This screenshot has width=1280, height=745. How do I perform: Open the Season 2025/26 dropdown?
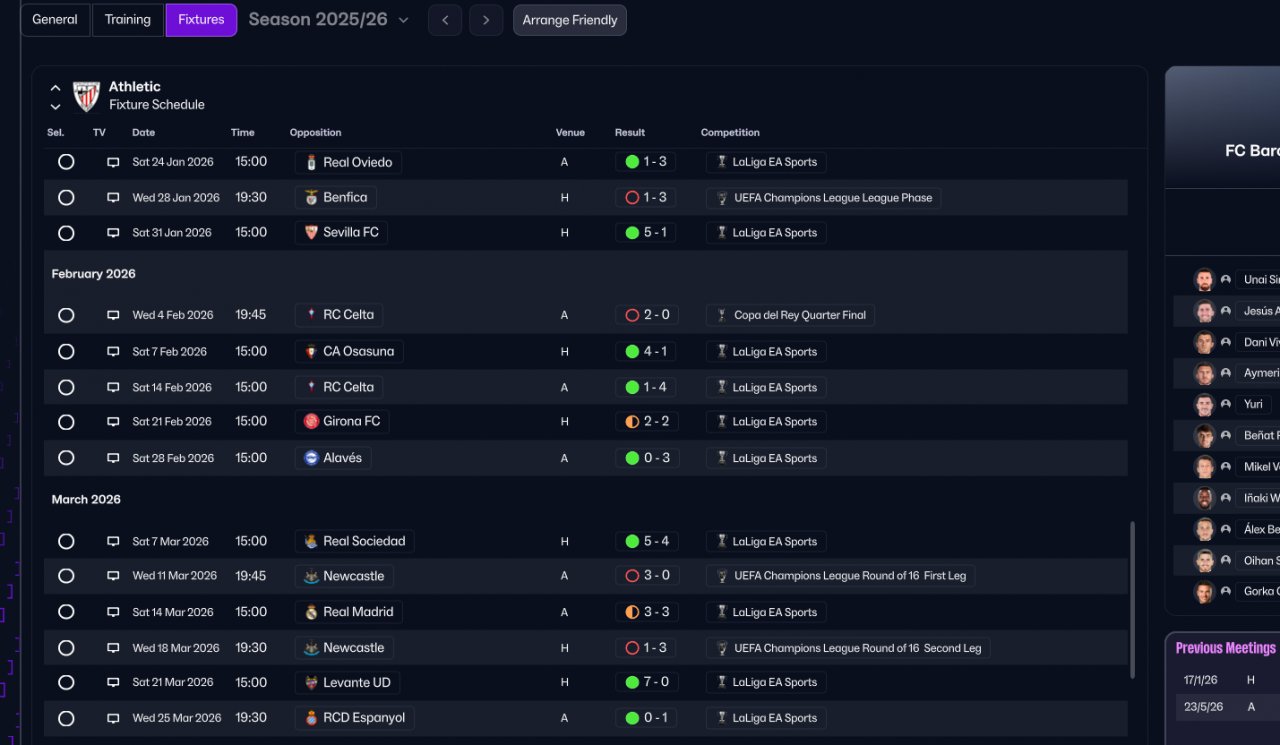click(403, 20)
